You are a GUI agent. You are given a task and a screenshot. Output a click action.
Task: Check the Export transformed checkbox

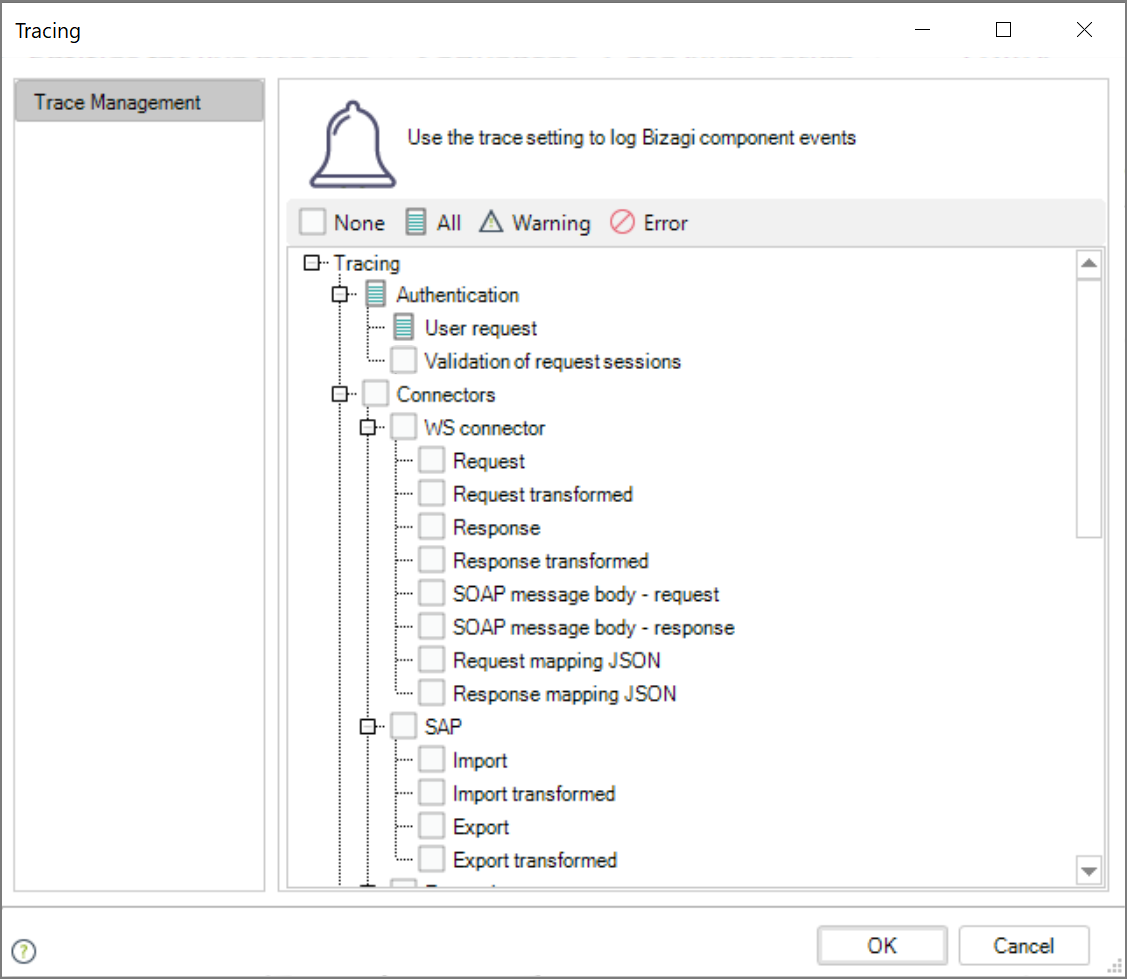[x=431, y=859]
